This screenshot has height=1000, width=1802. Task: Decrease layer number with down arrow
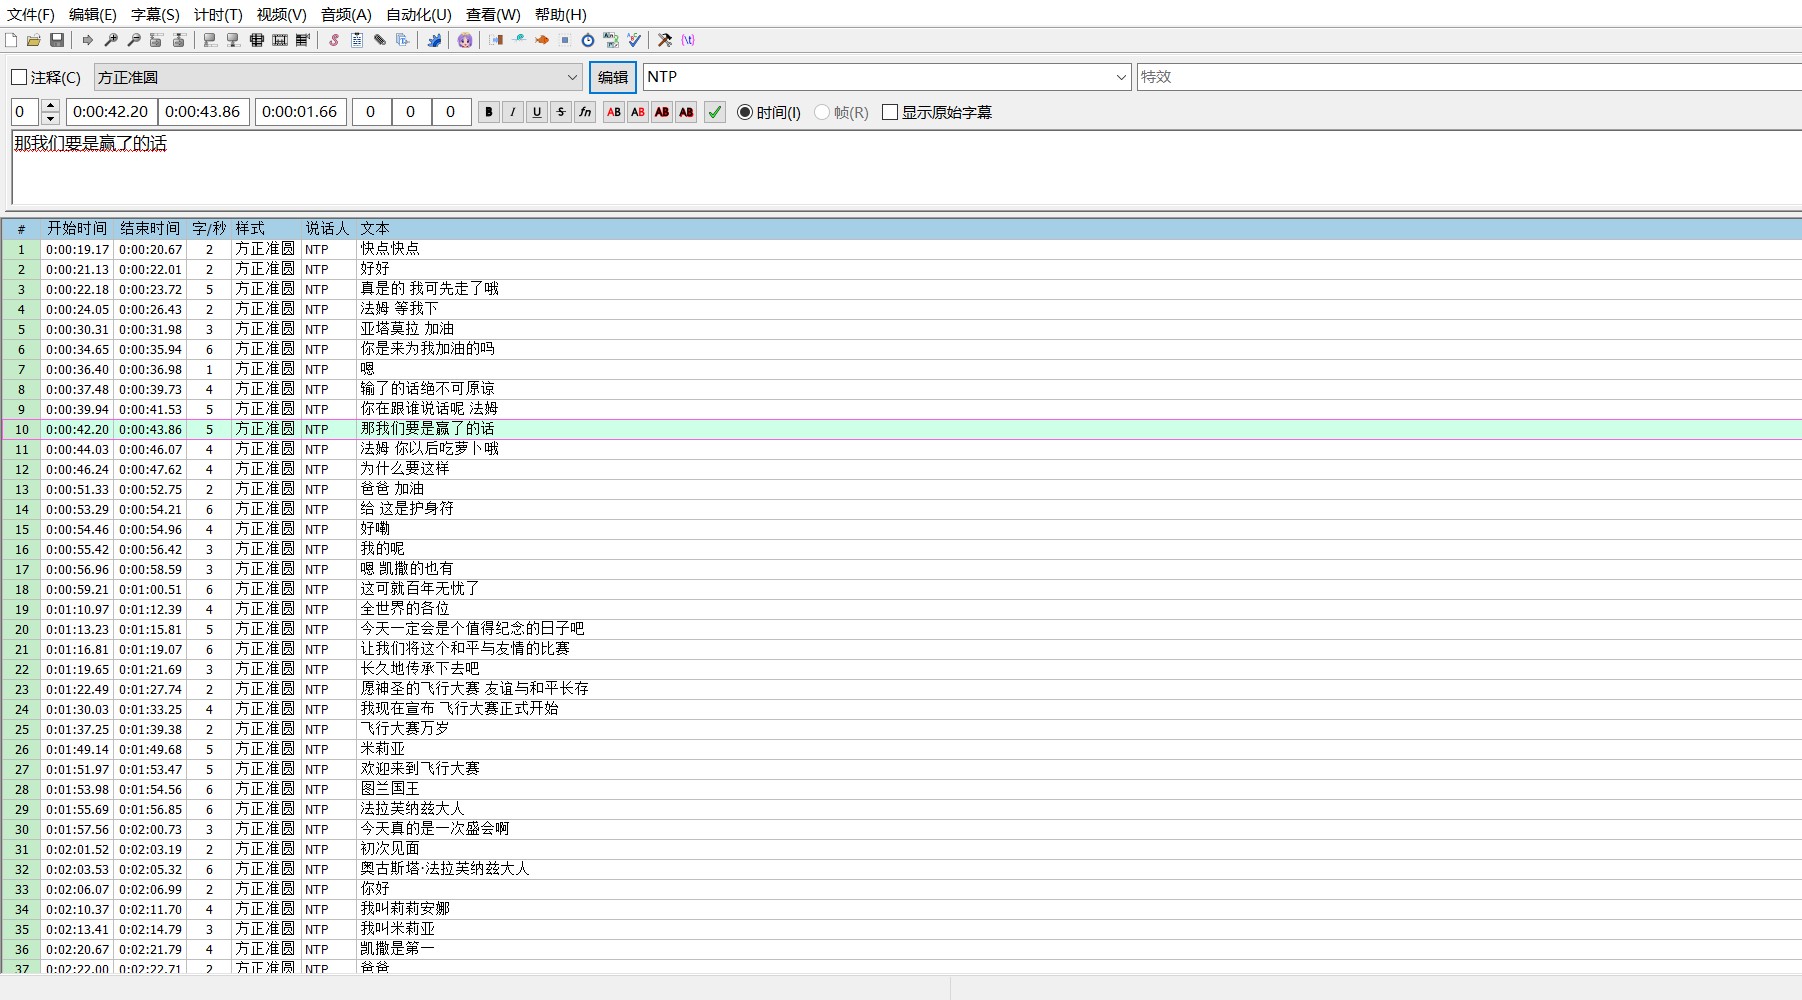(x=51, y=118)
